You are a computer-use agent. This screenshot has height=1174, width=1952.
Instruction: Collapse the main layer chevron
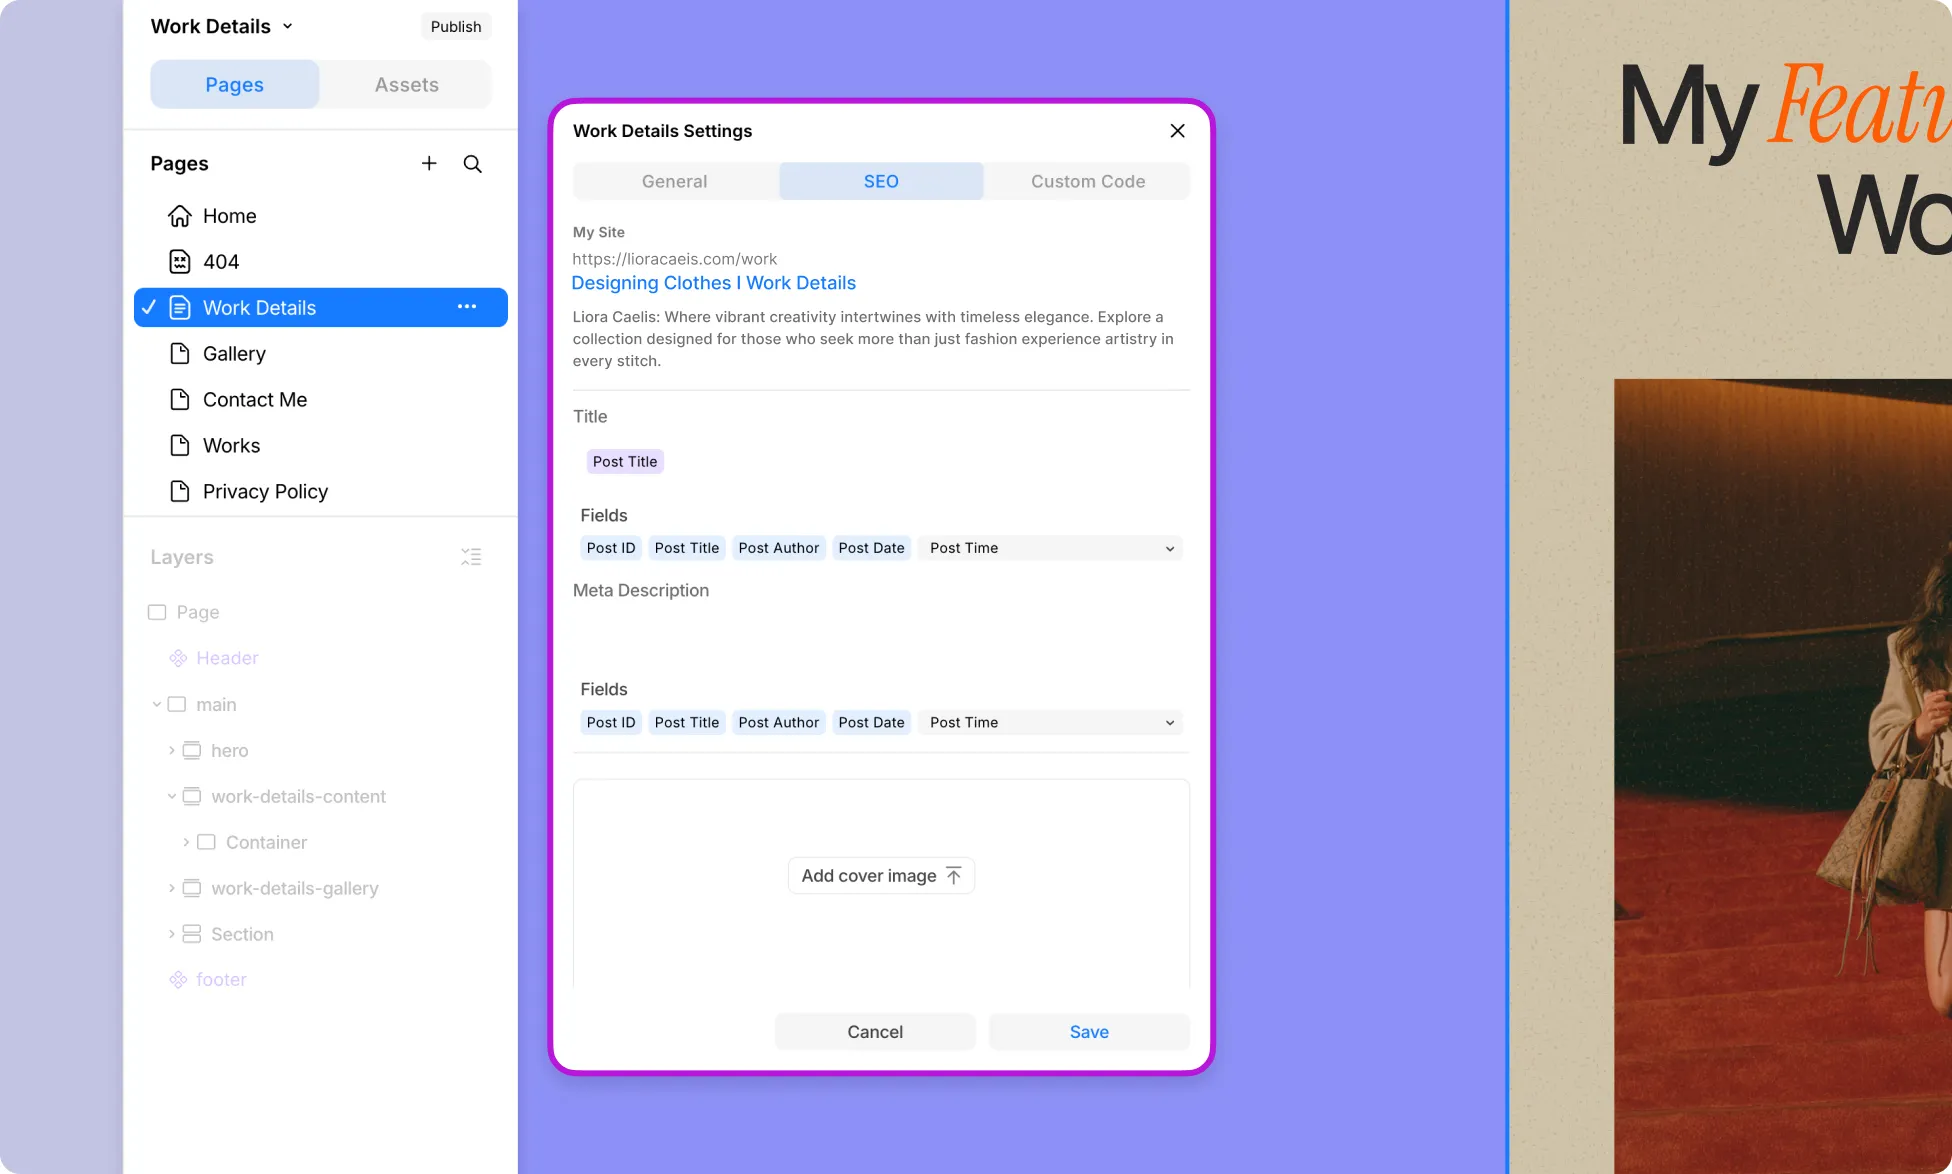[x=157, y=704]
